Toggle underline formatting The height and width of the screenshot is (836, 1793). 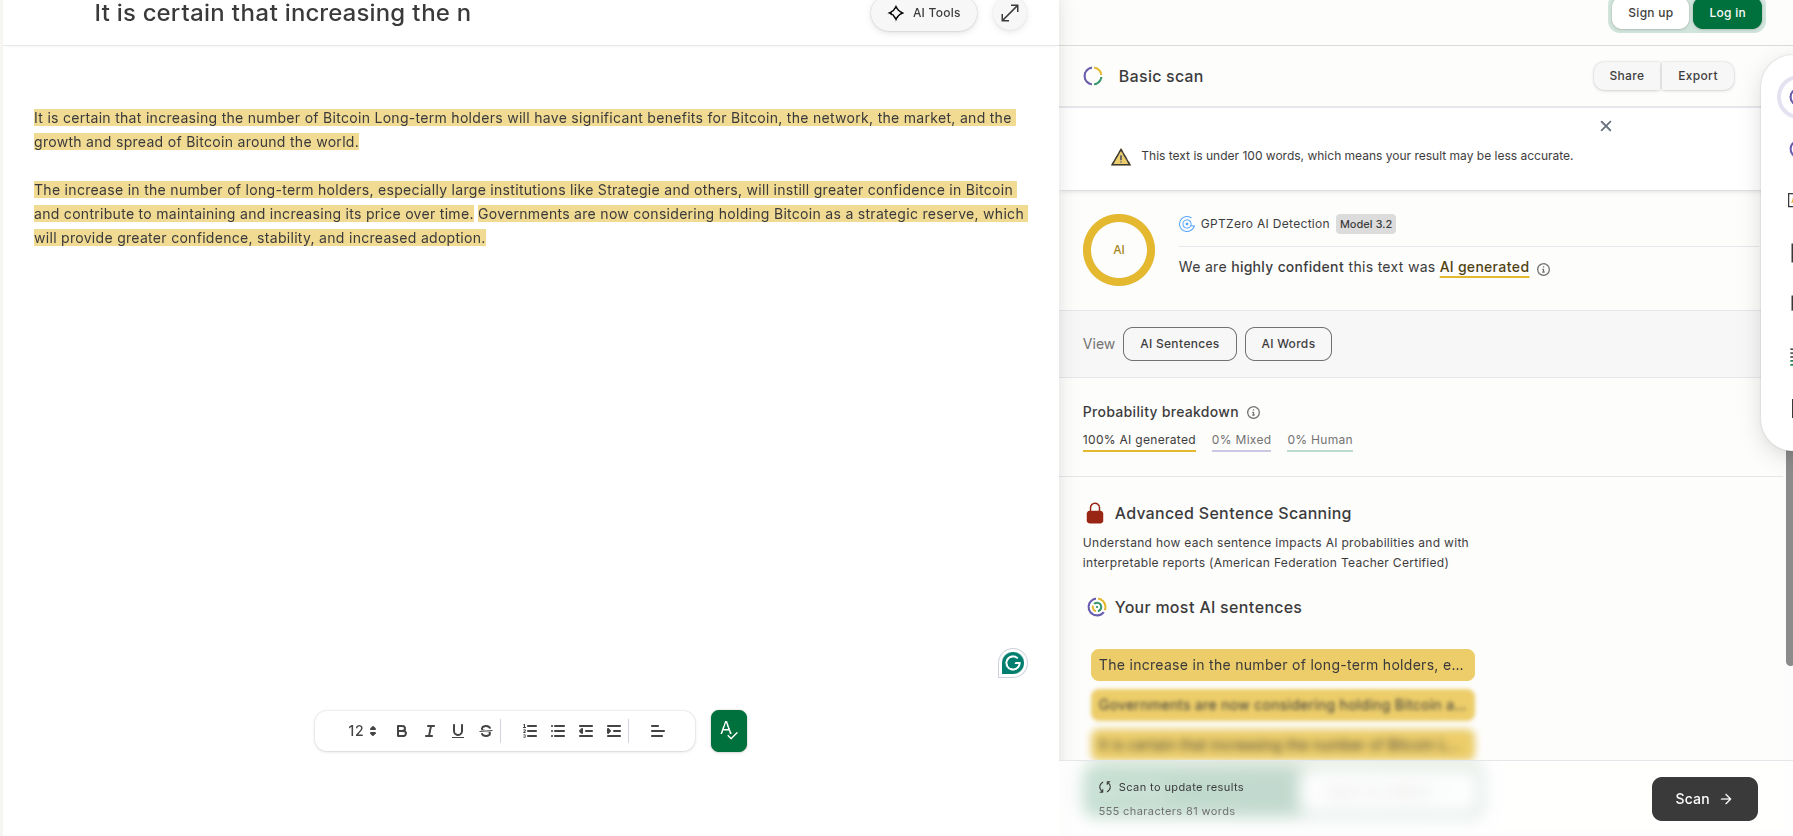pos(457,731)
